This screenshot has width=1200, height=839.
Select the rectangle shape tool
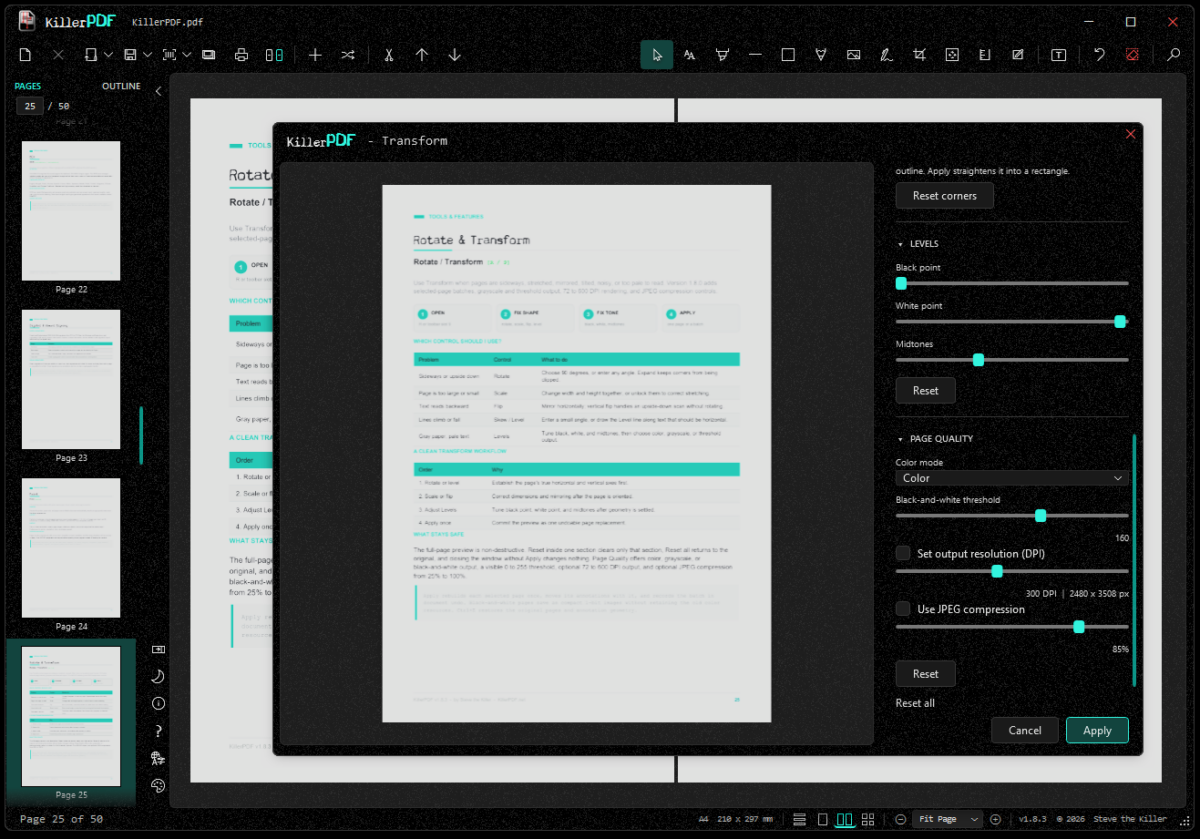[788, 55]
